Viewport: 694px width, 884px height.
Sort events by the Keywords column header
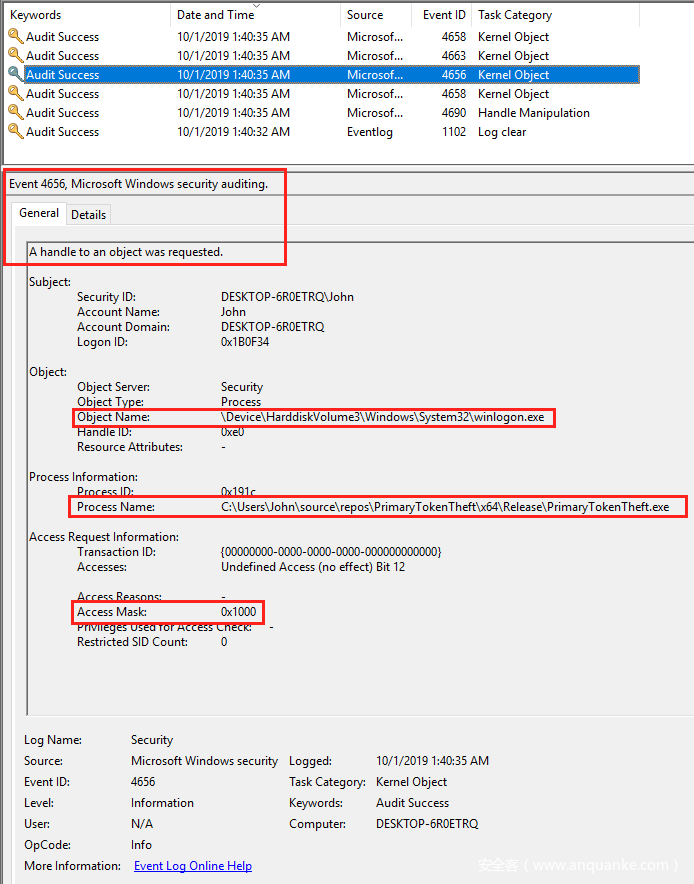(x=36, y=15)
